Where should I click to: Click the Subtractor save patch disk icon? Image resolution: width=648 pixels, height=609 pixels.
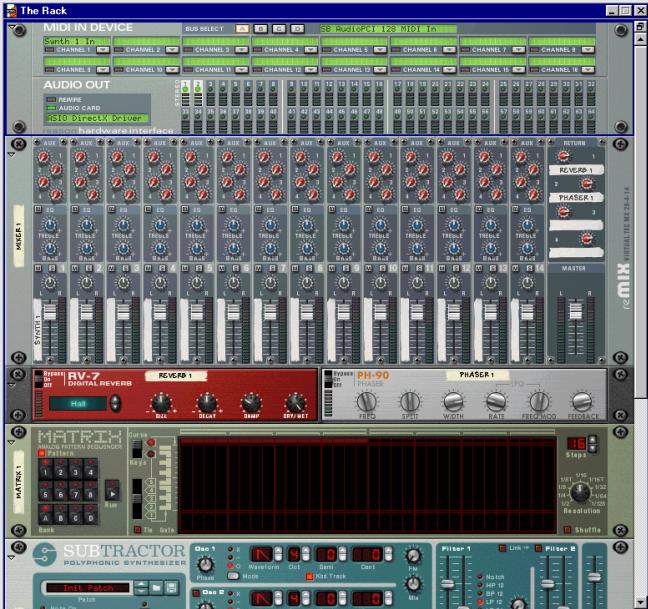pyautogui.click(x=172, y=587)
